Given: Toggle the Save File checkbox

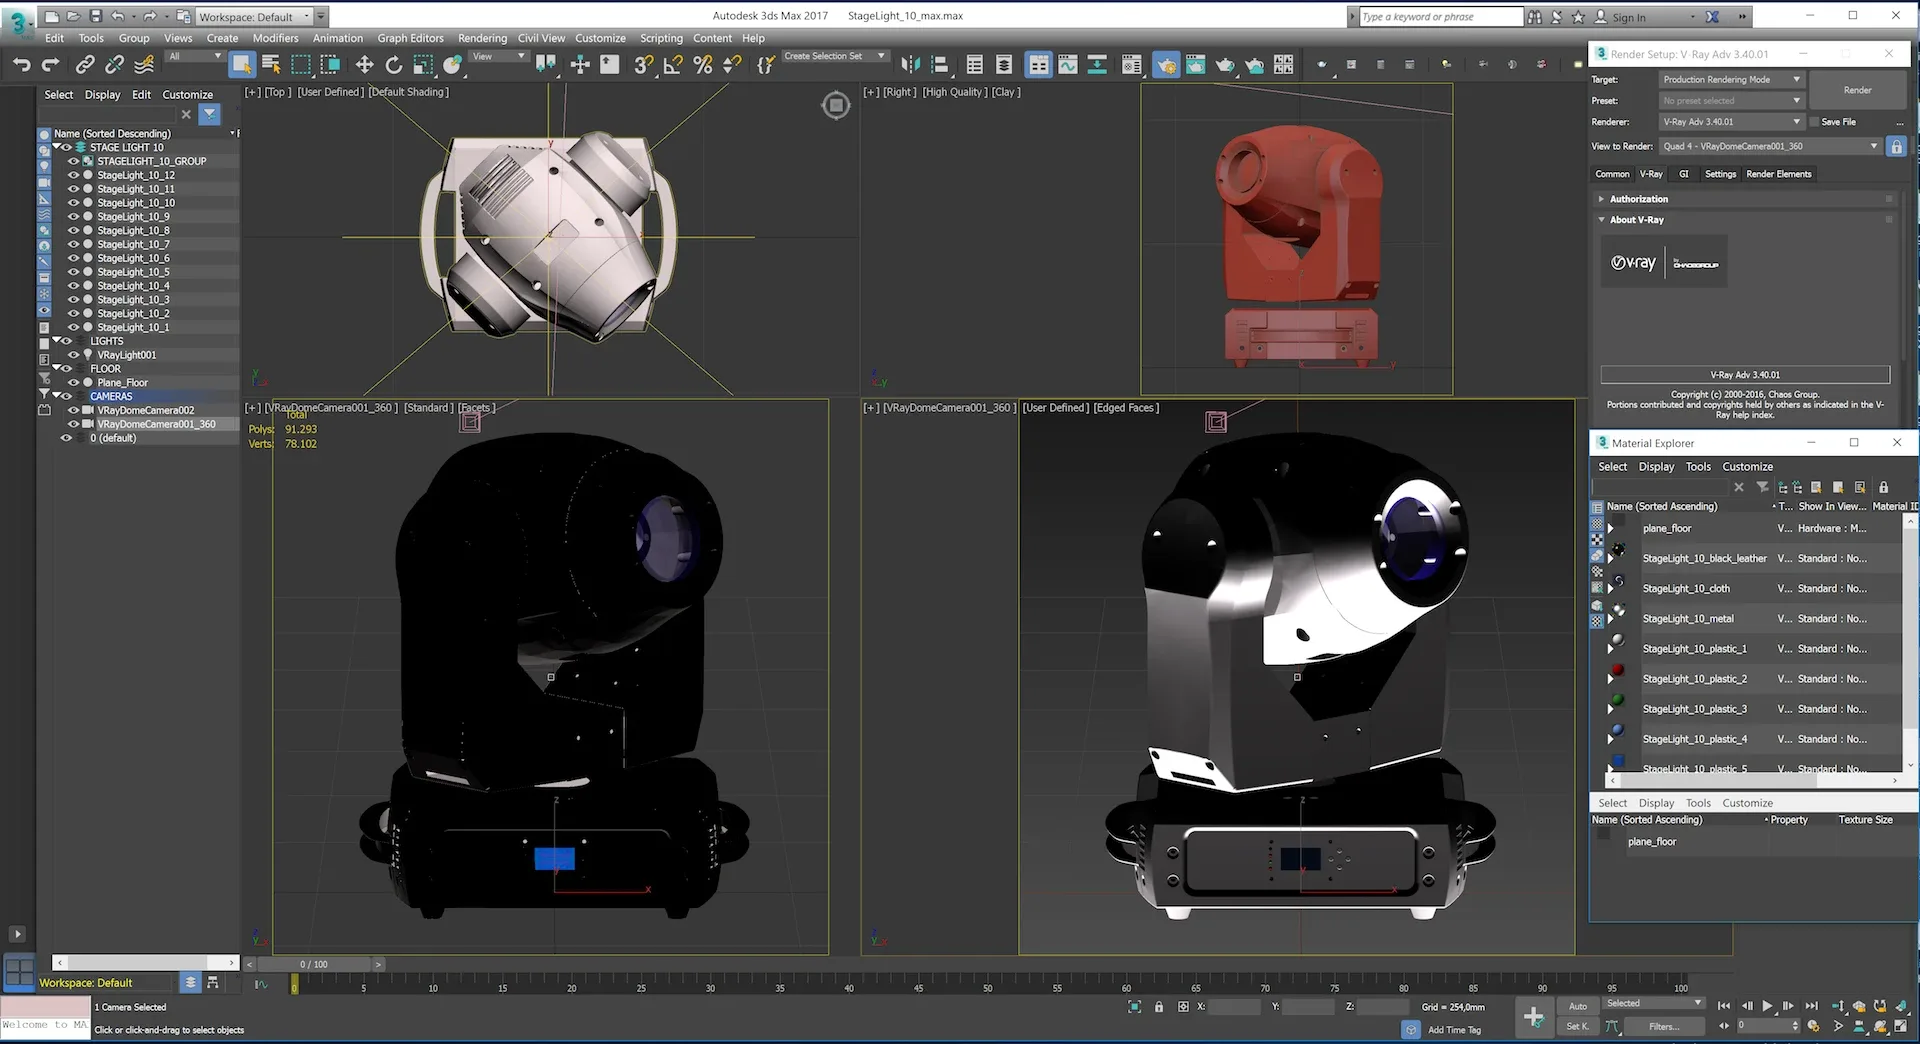Looking at the screenshot, I should pos(1813,122).
